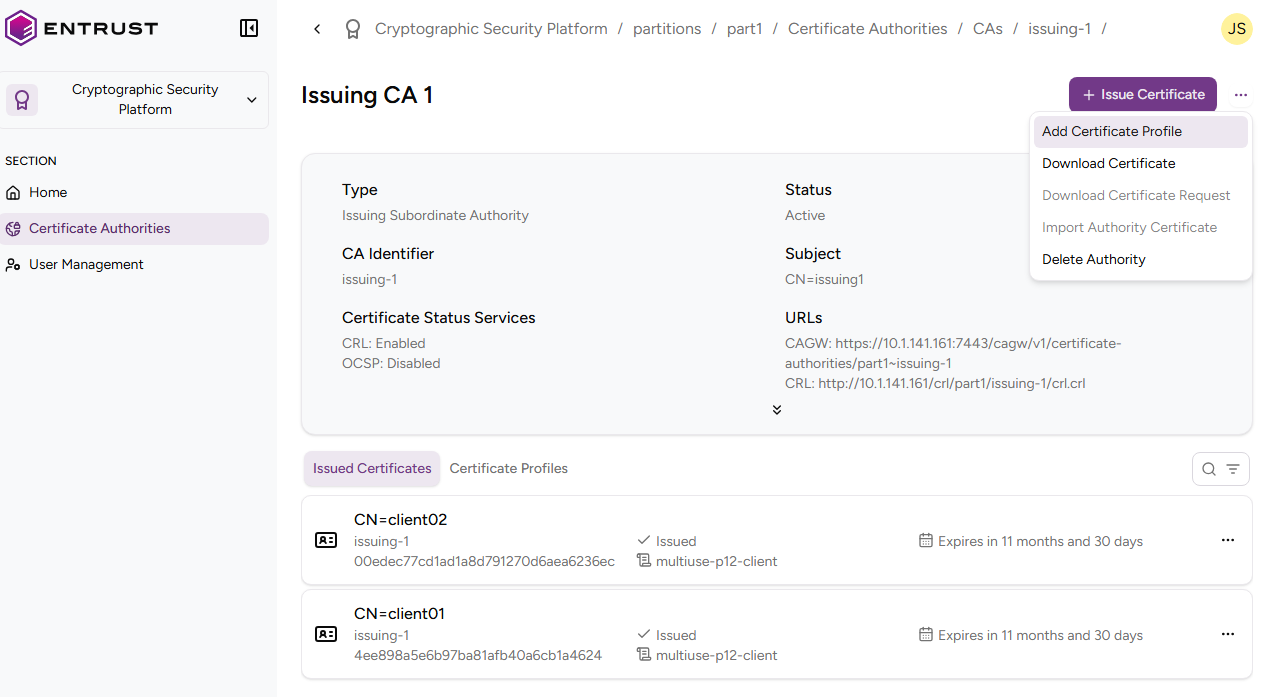Image resolution: width=1270 pixels, height=697 pixels.
Task: Click the JS user avatar
Action: 1237,29
